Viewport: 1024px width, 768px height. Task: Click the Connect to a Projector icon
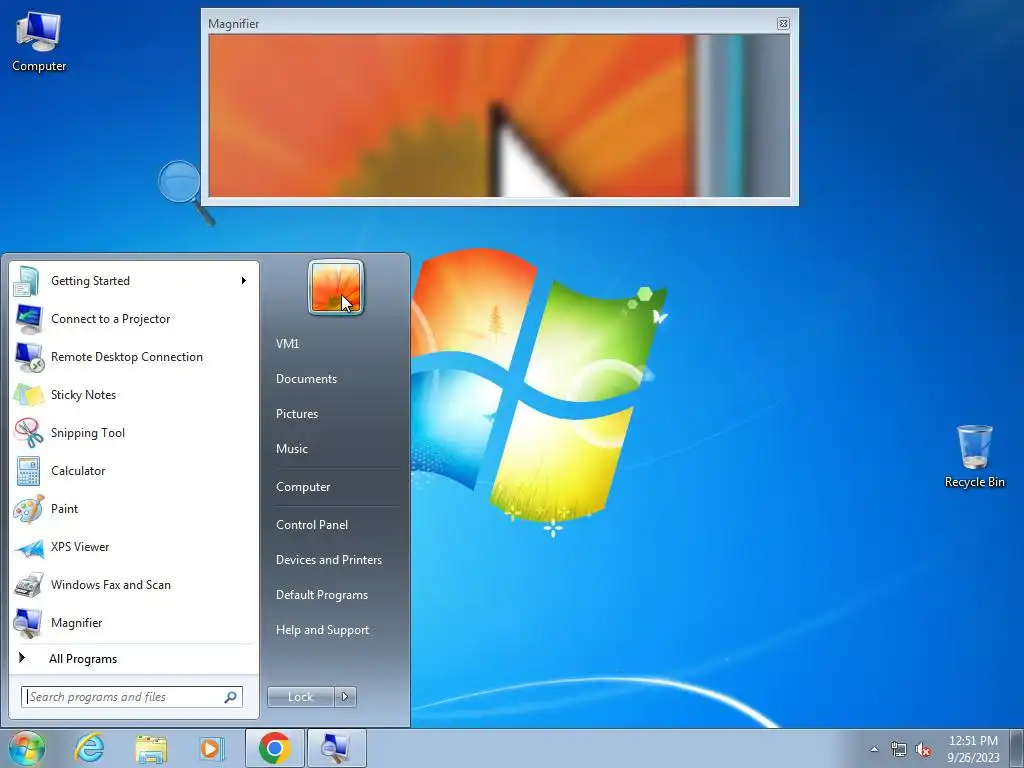coord(28,319)
